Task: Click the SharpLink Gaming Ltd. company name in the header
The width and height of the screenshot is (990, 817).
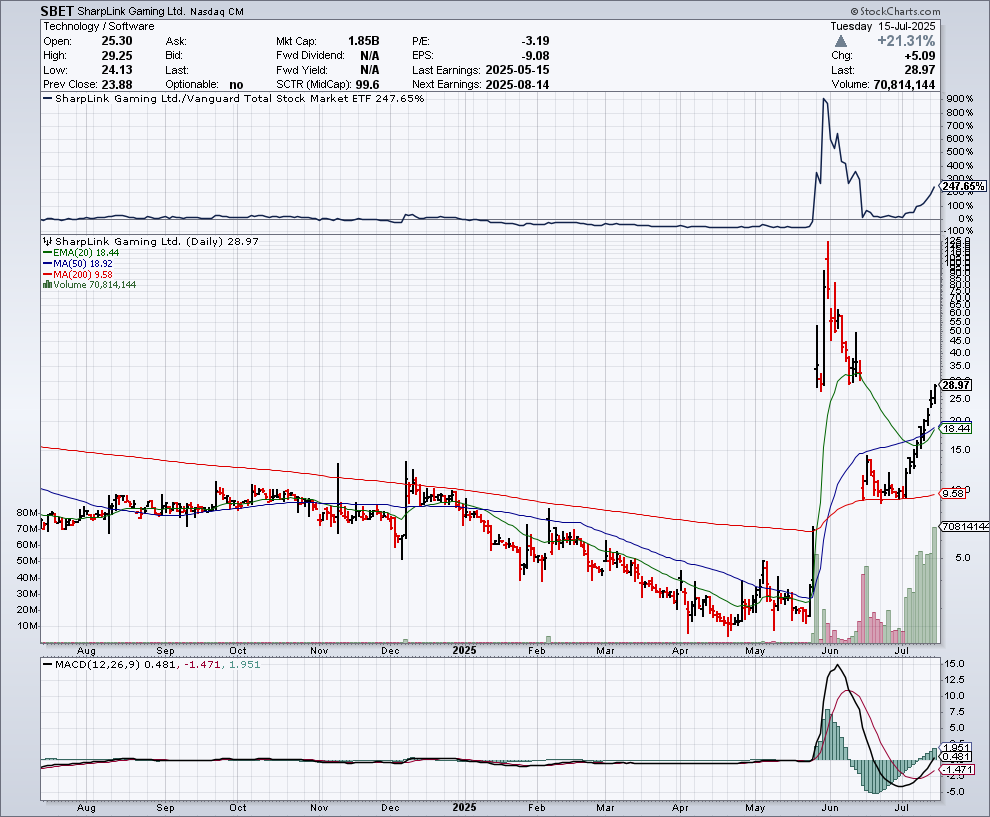Action: click(131, 11)
